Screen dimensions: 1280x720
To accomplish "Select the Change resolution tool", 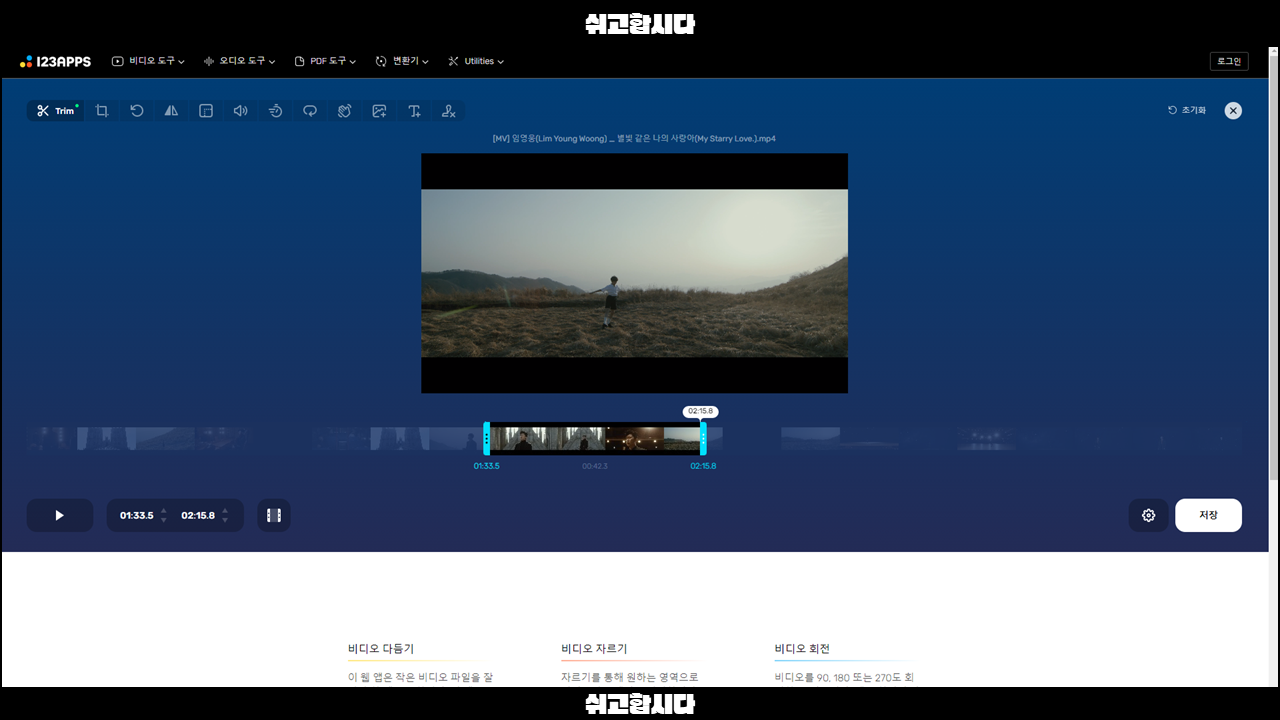I will tap(206, 111).
